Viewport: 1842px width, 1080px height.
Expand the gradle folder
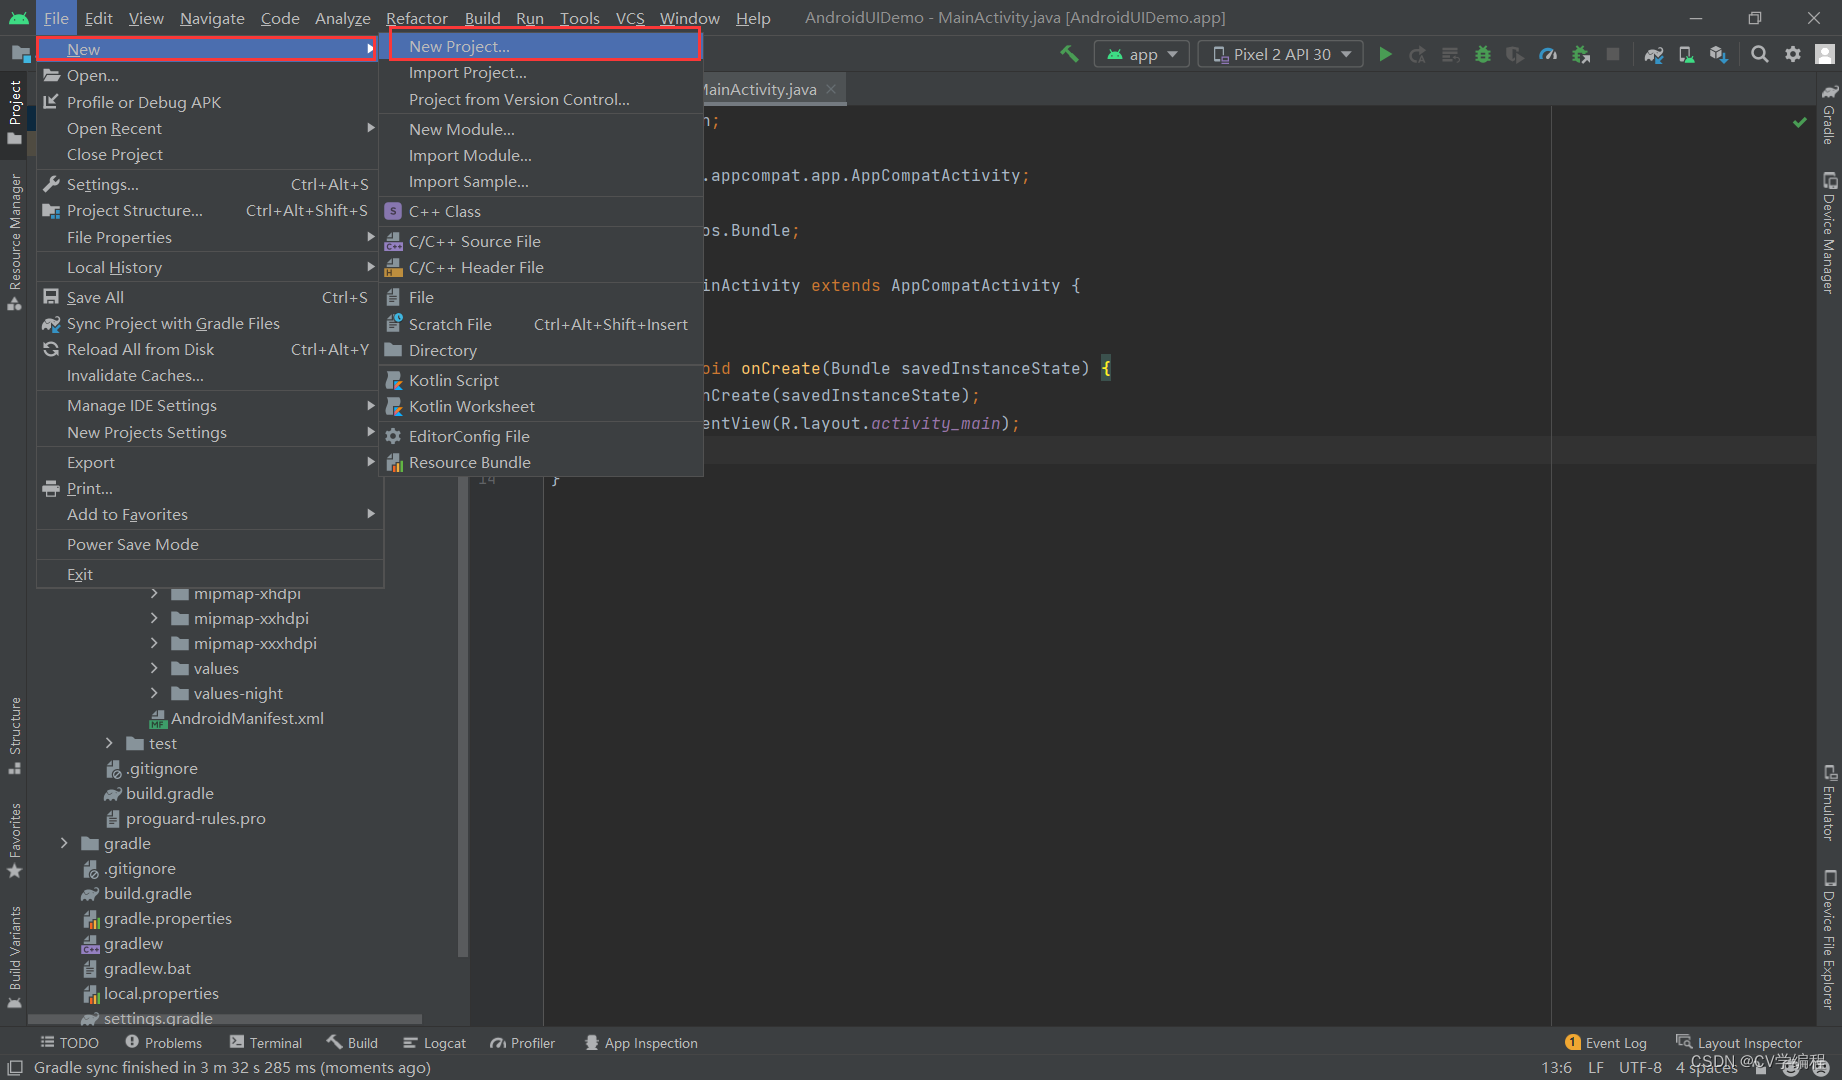(64, 843)
